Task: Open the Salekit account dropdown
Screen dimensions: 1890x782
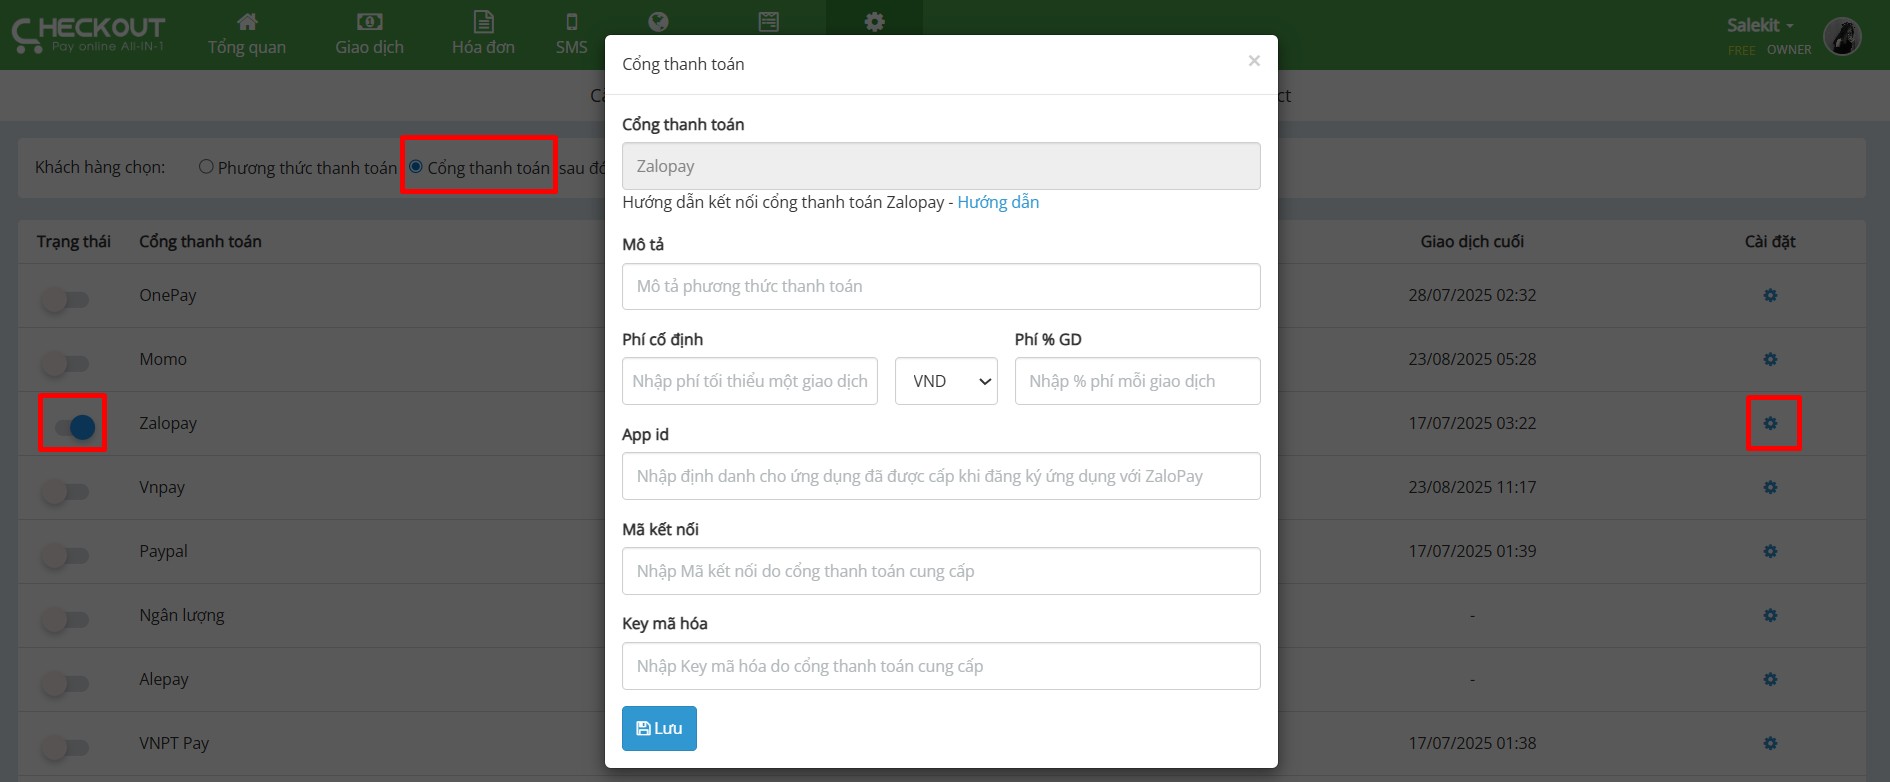Action: click(x=1760, y=25)
